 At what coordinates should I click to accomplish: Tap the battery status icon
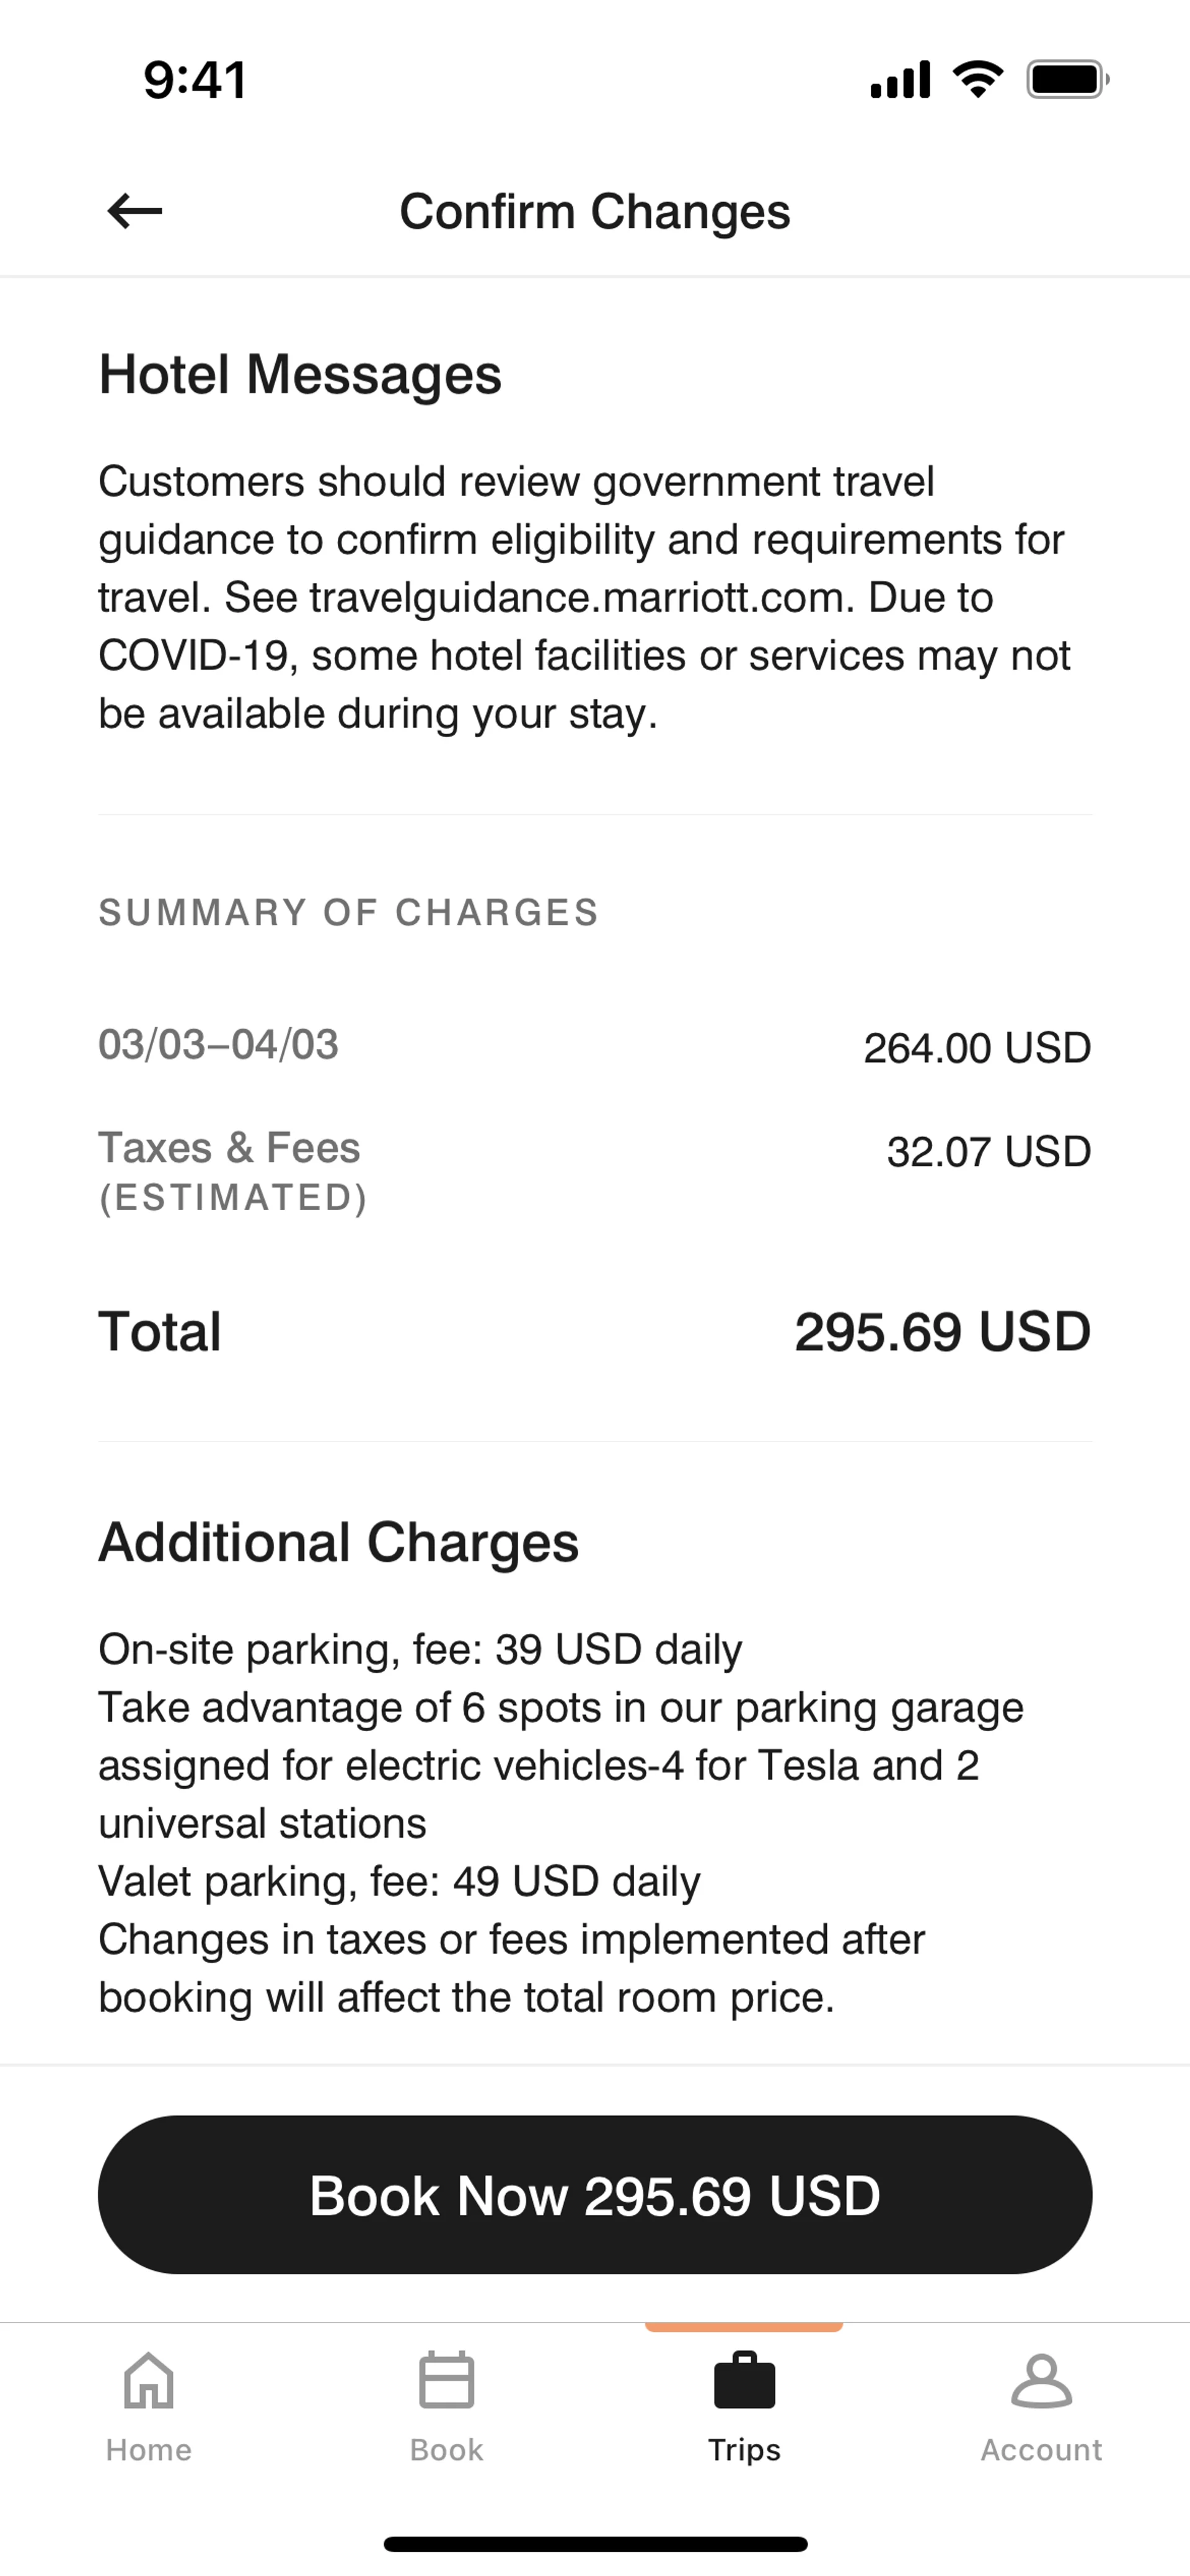point(1067,79)
